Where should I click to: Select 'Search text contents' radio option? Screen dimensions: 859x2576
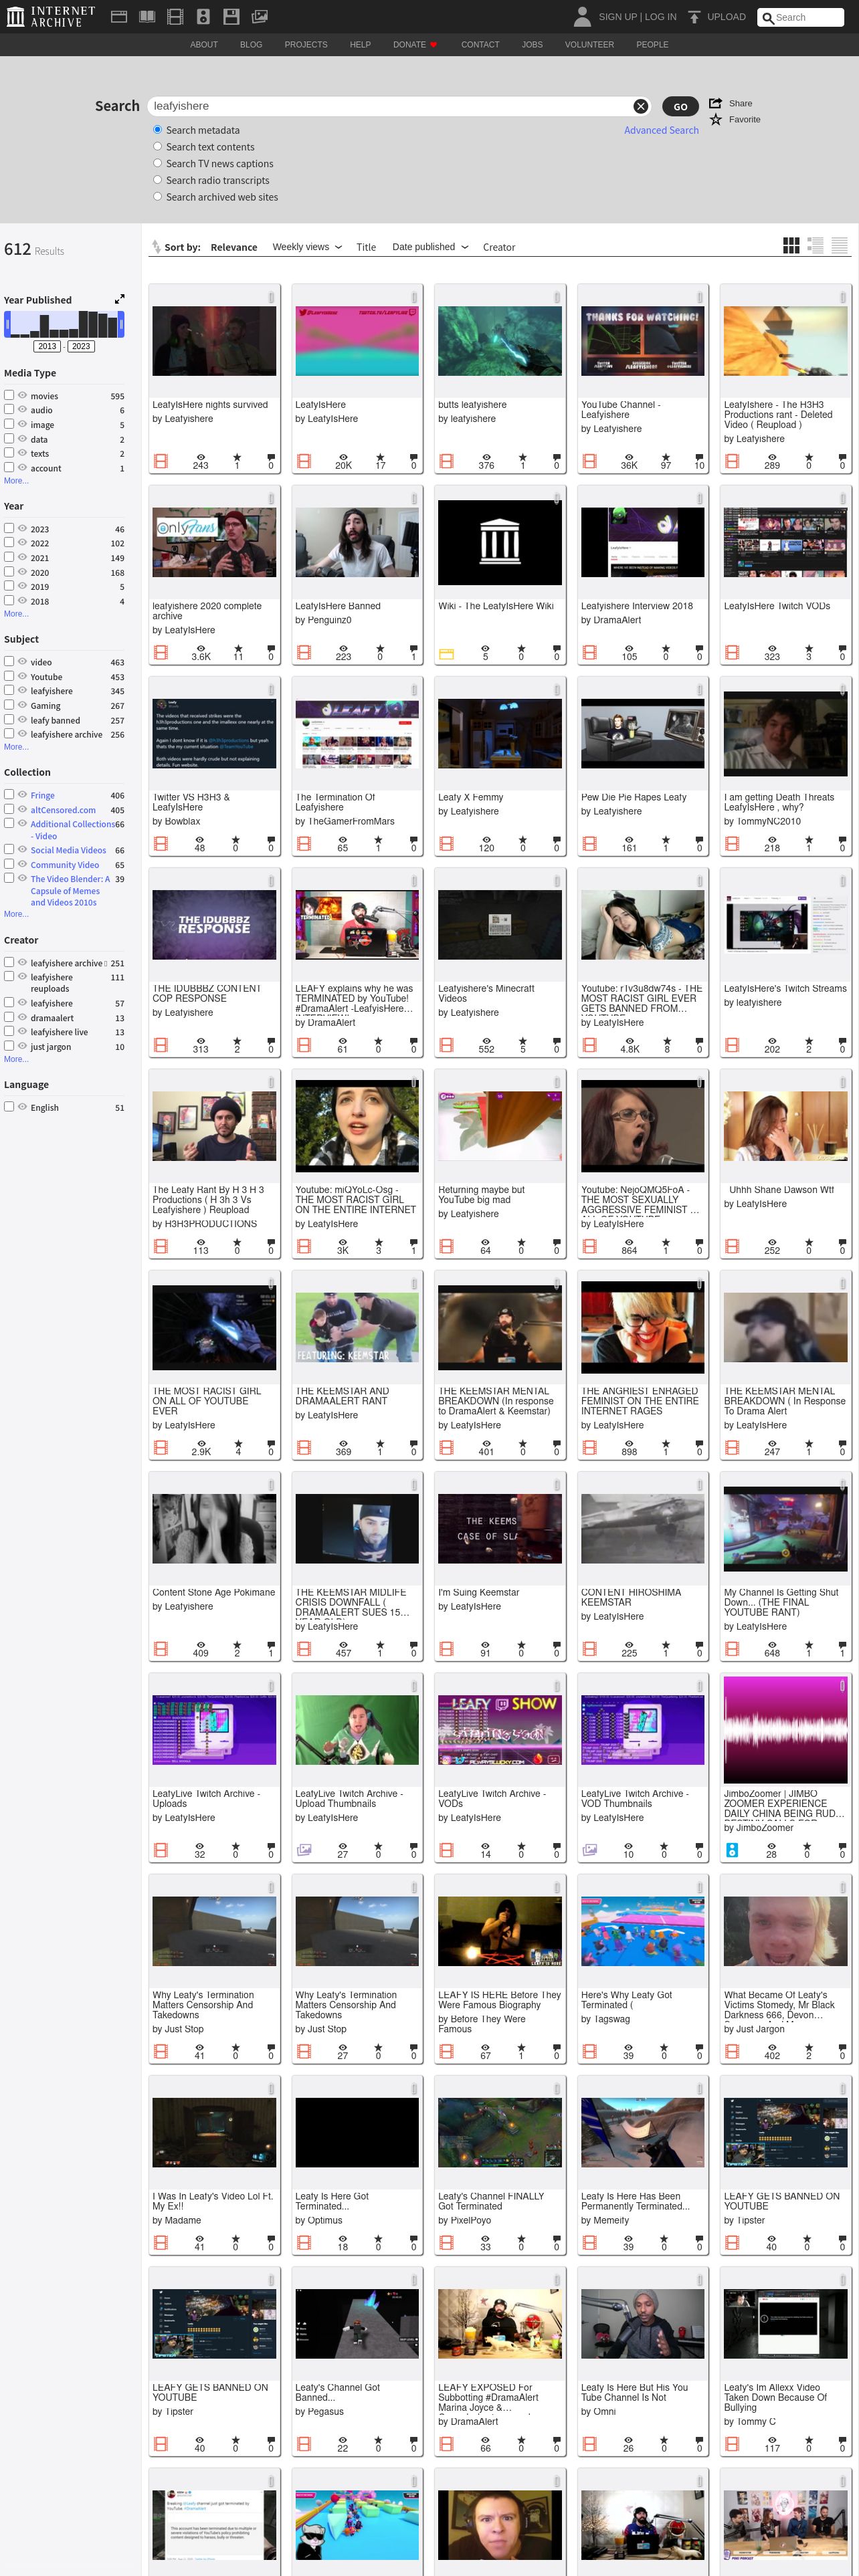tap(157, 147)
